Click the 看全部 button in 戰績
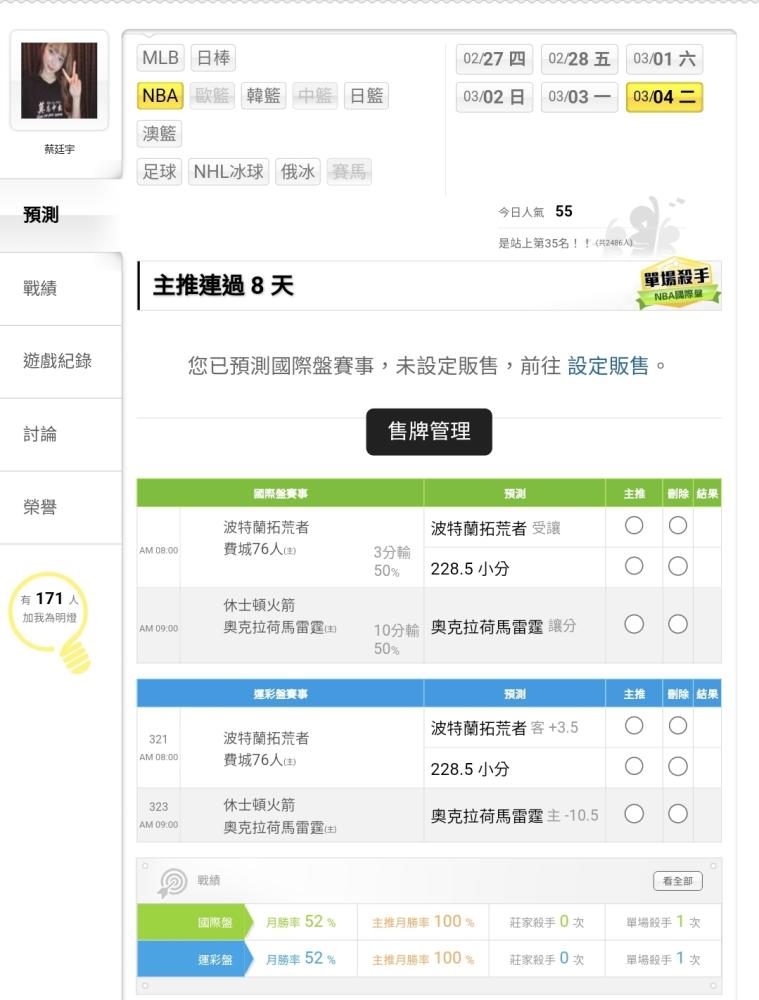 (678, 881)
